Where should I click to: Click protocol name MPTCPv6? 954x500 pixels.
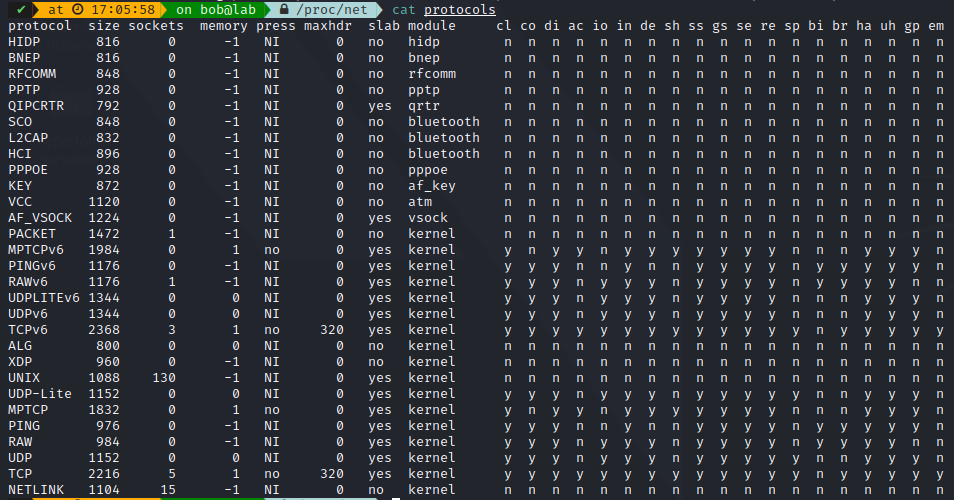(36, 250)
